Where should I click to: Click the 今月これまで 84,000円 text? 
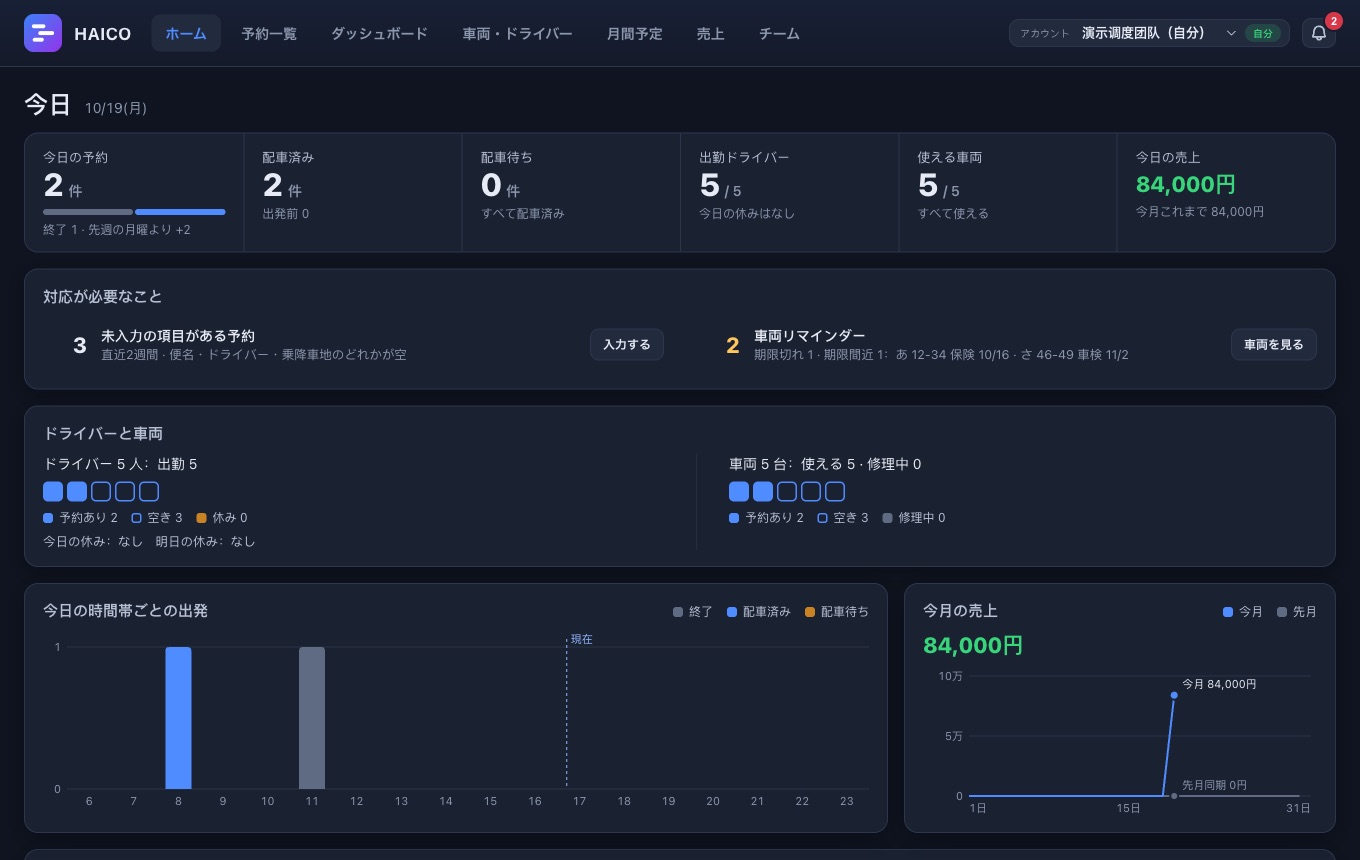click(1200, 212)
